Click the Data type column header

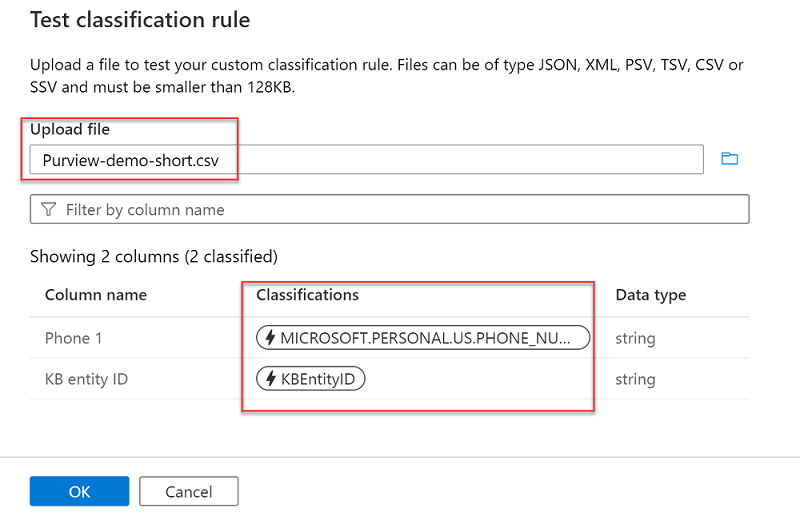pyautogui.click(x=650, y=295)
